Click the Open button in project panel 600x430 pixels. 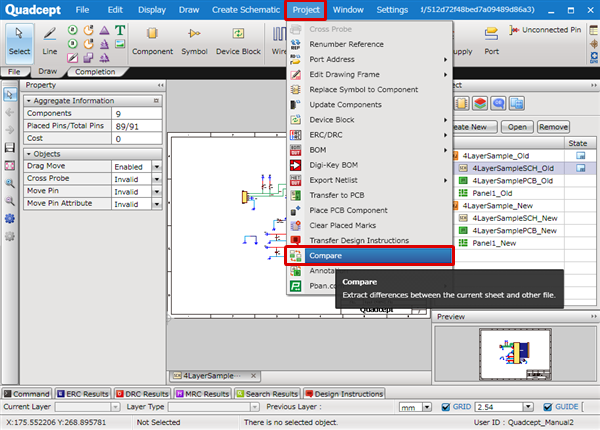[x=517, y=127]
